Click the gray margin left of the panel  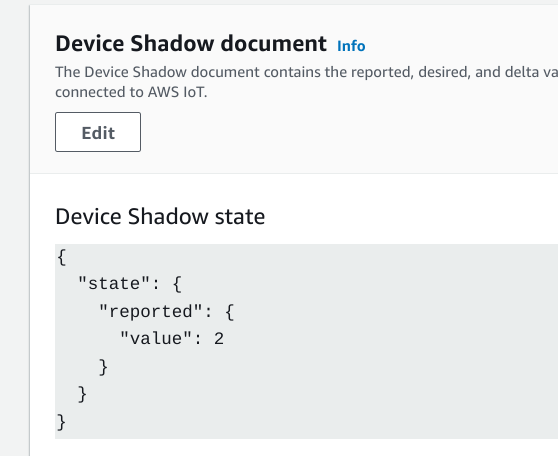(14, 228)
